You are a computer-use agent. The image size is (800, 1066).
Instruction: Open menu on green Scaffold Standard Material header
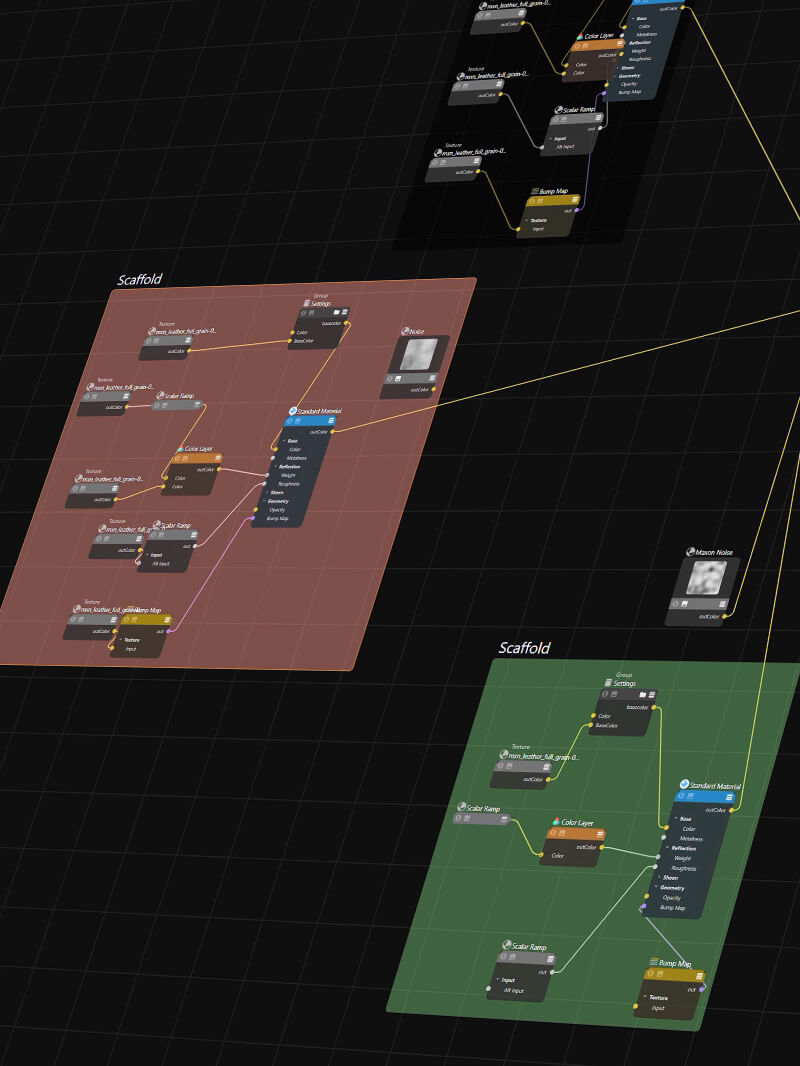(x=729, y=797)
